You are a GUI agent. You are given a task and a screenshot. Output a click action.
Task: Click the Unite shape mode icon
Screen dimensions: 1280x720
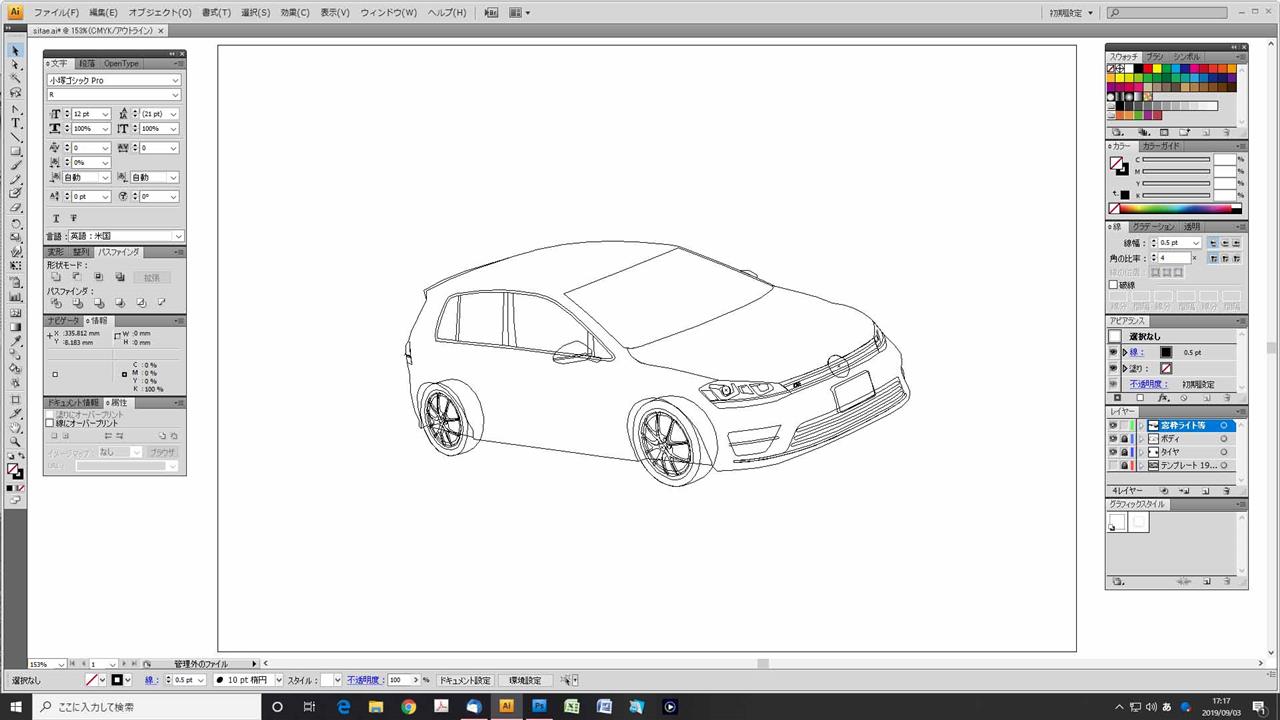[x=56, y=277]
